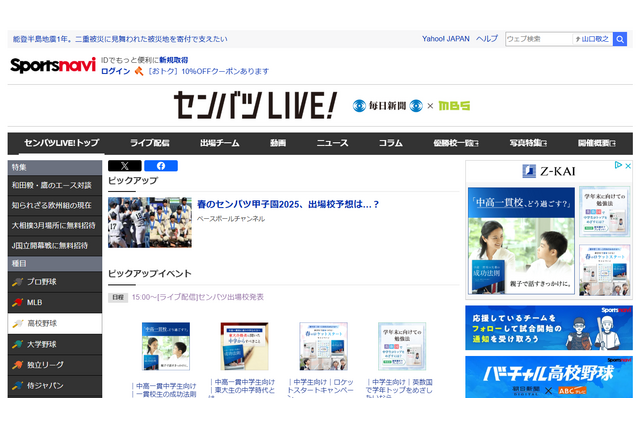The width and height of the screenshot is (640, 426).
Task: Click the Yahoo! JAPAN link
Action: 446,39
